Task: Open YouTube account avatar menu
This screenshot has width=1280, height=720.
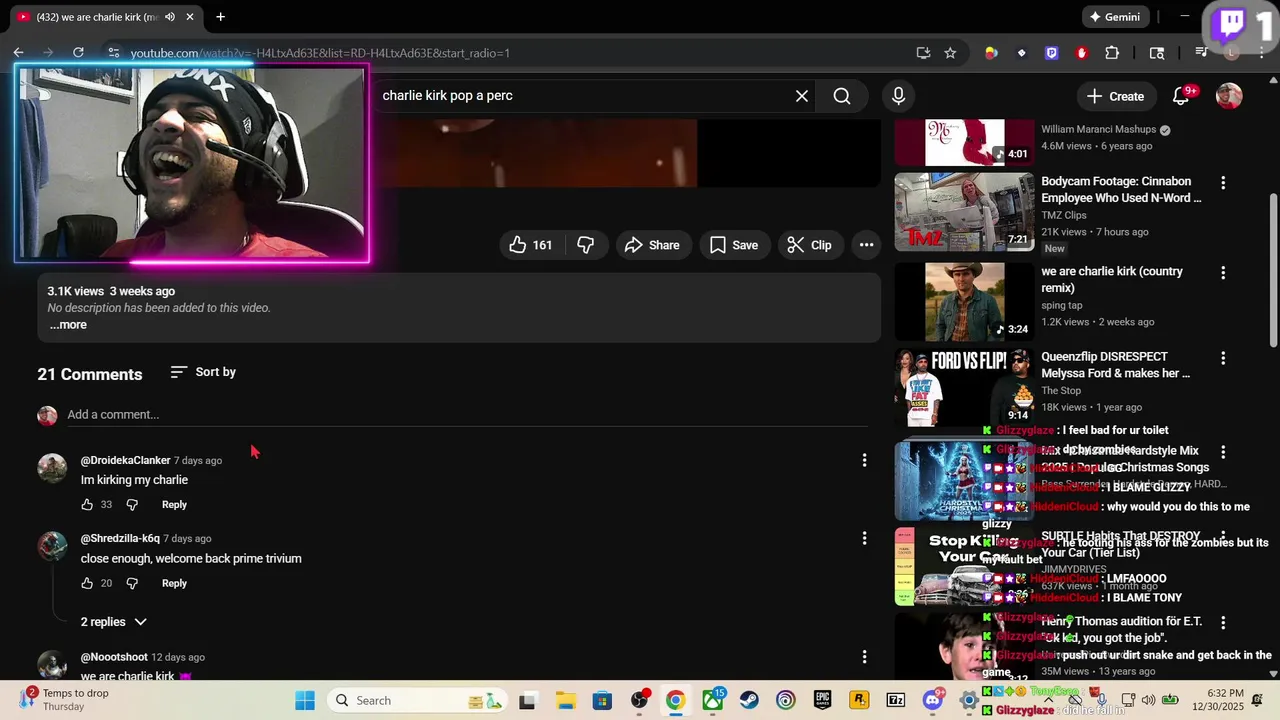Action: tap(1229, 96)
